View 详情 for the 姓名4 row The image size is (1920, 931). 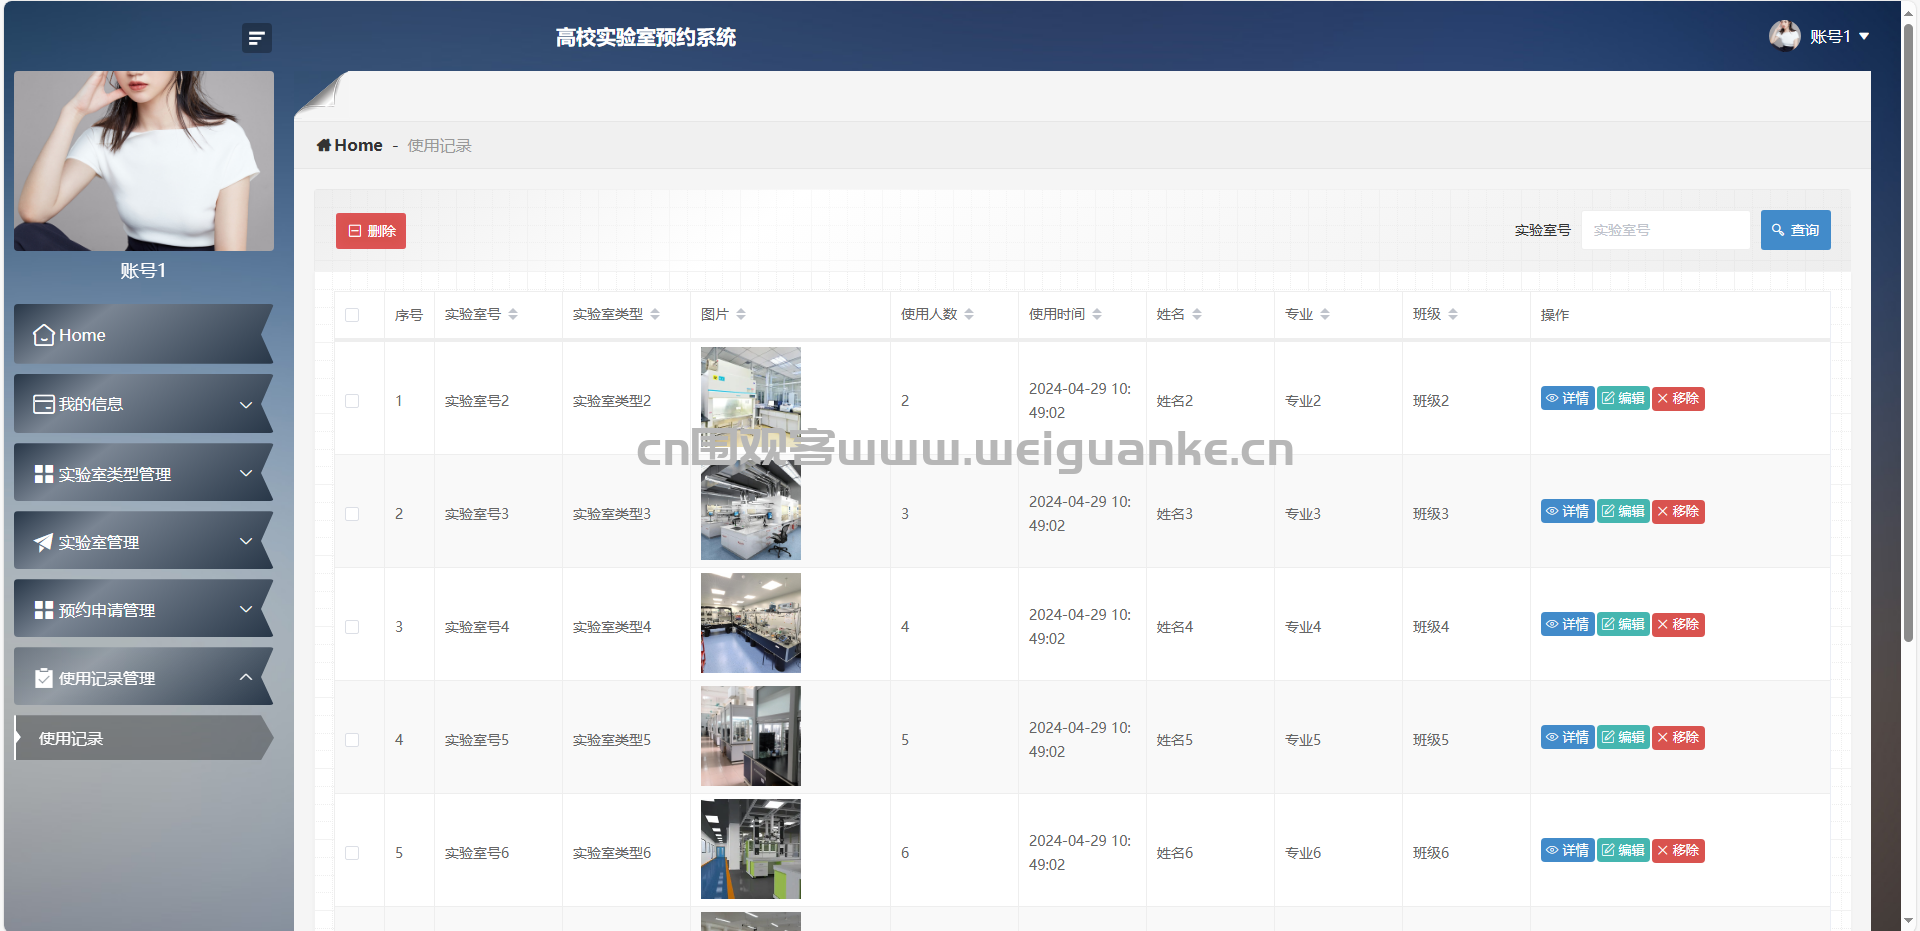(x=1567, y=624)
